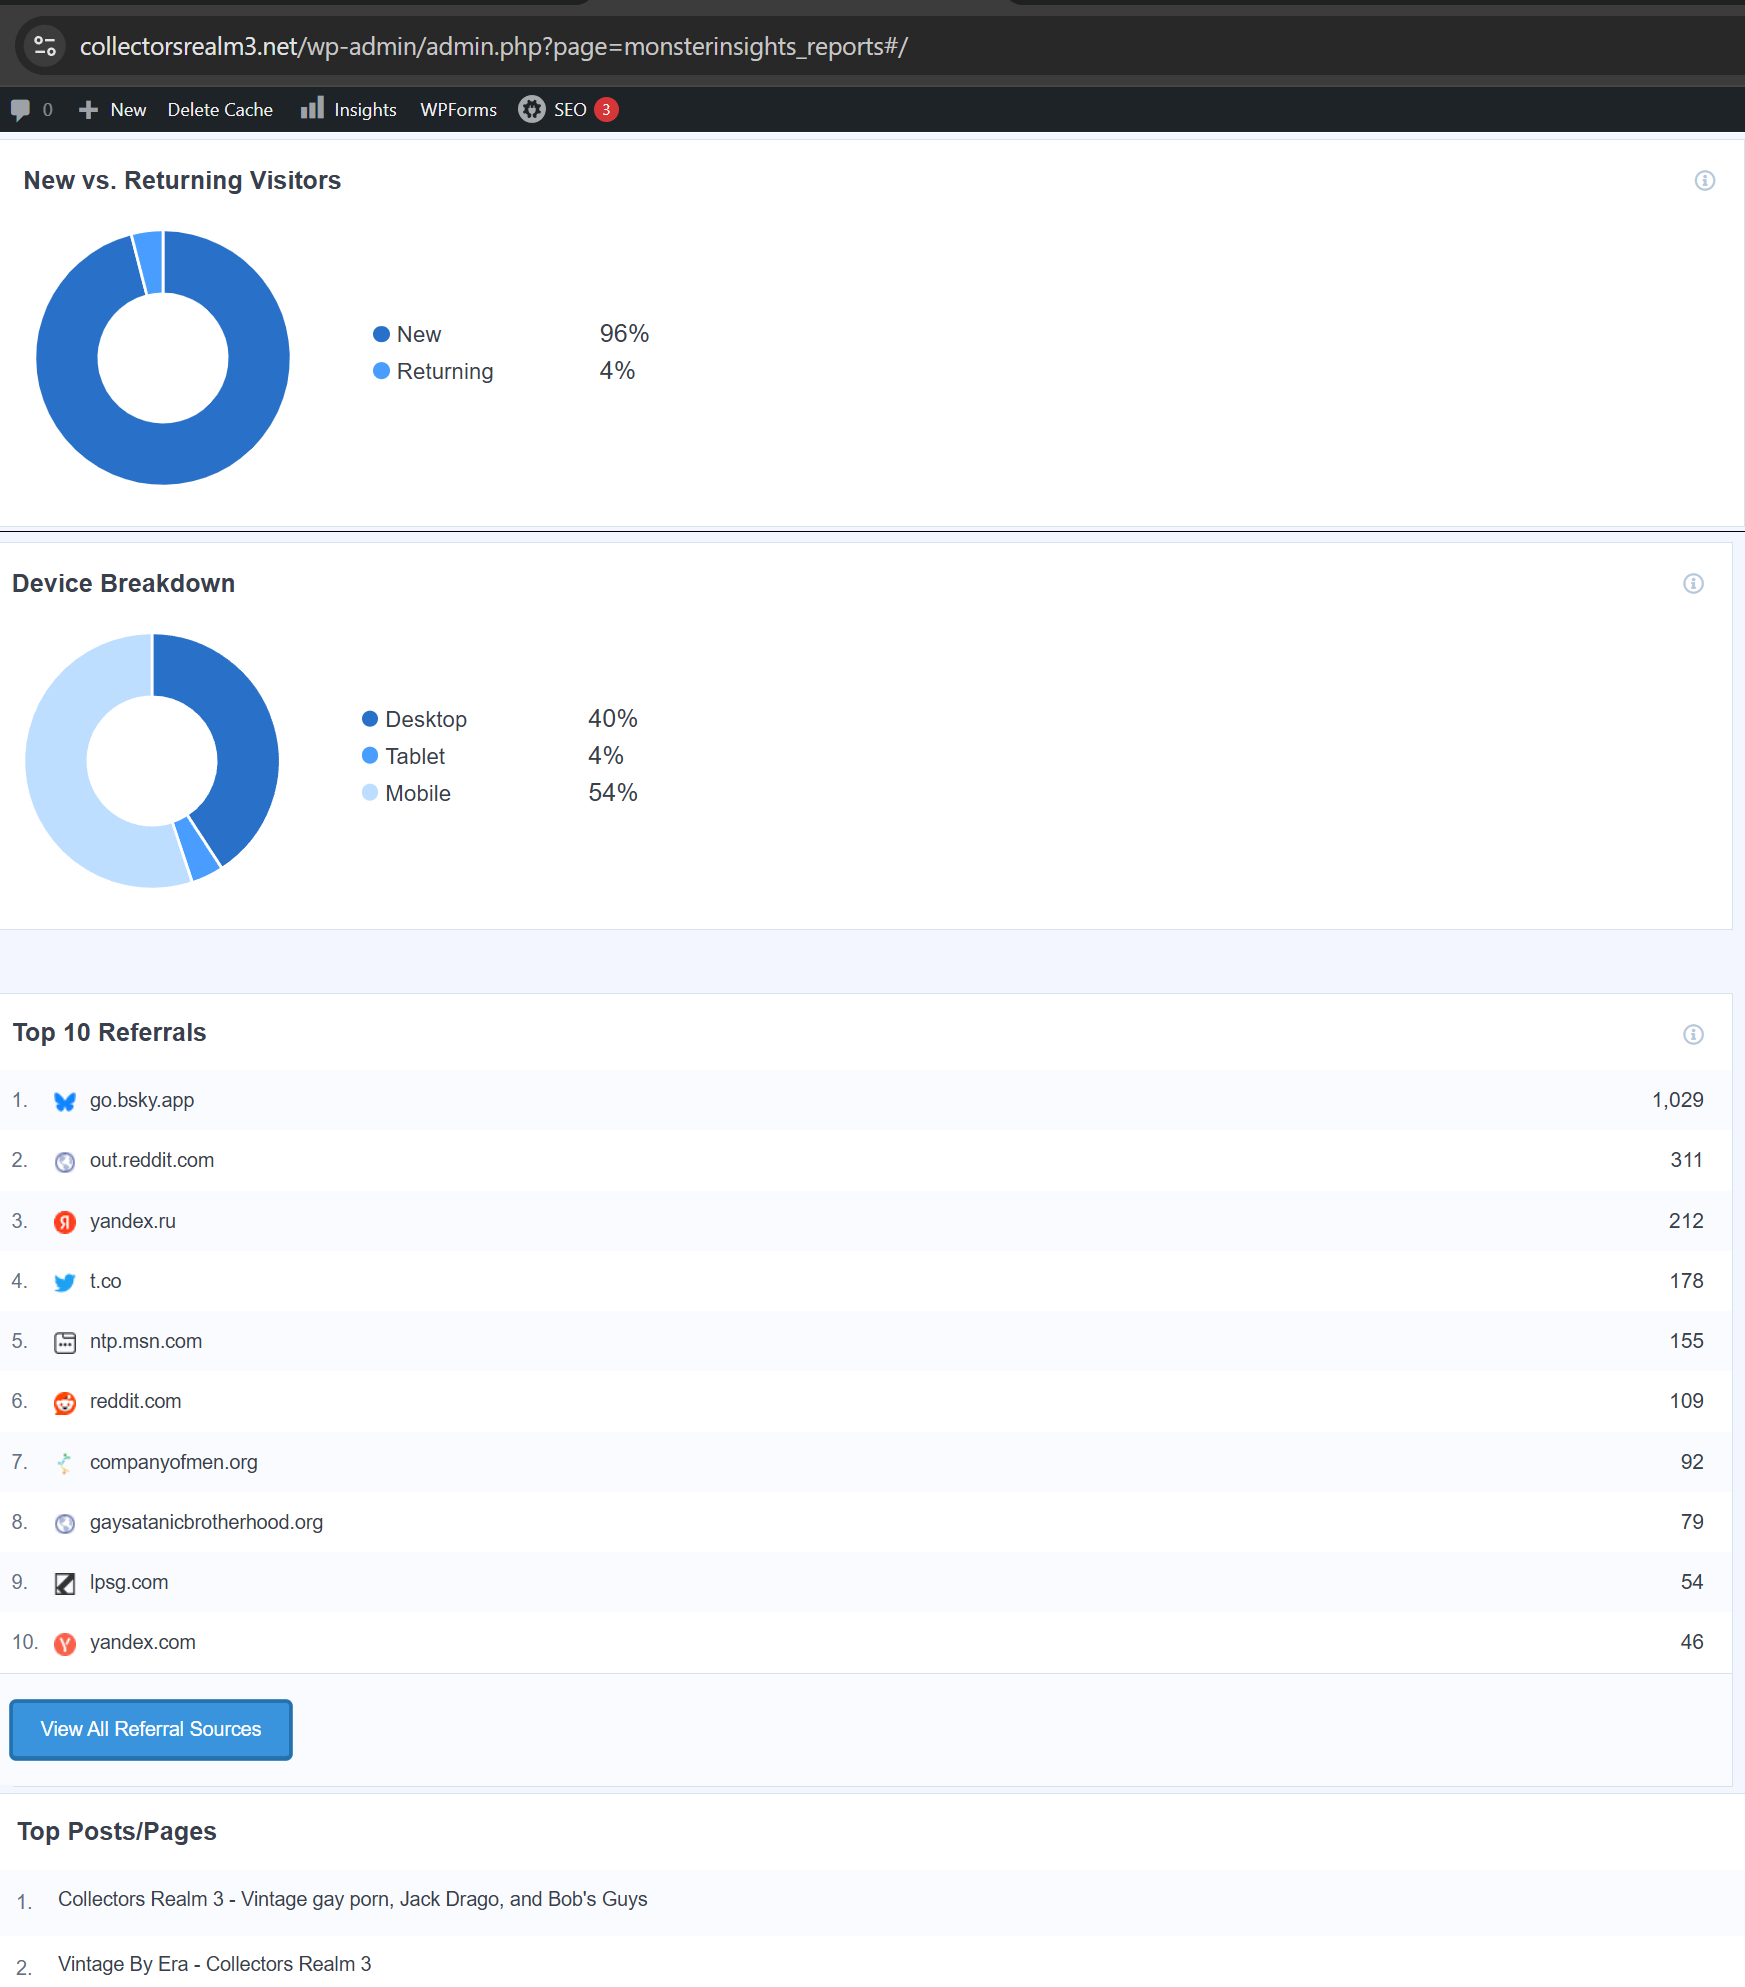
Task: Click the 311 count for out.reddit.com
Action: [1686, 1160]
